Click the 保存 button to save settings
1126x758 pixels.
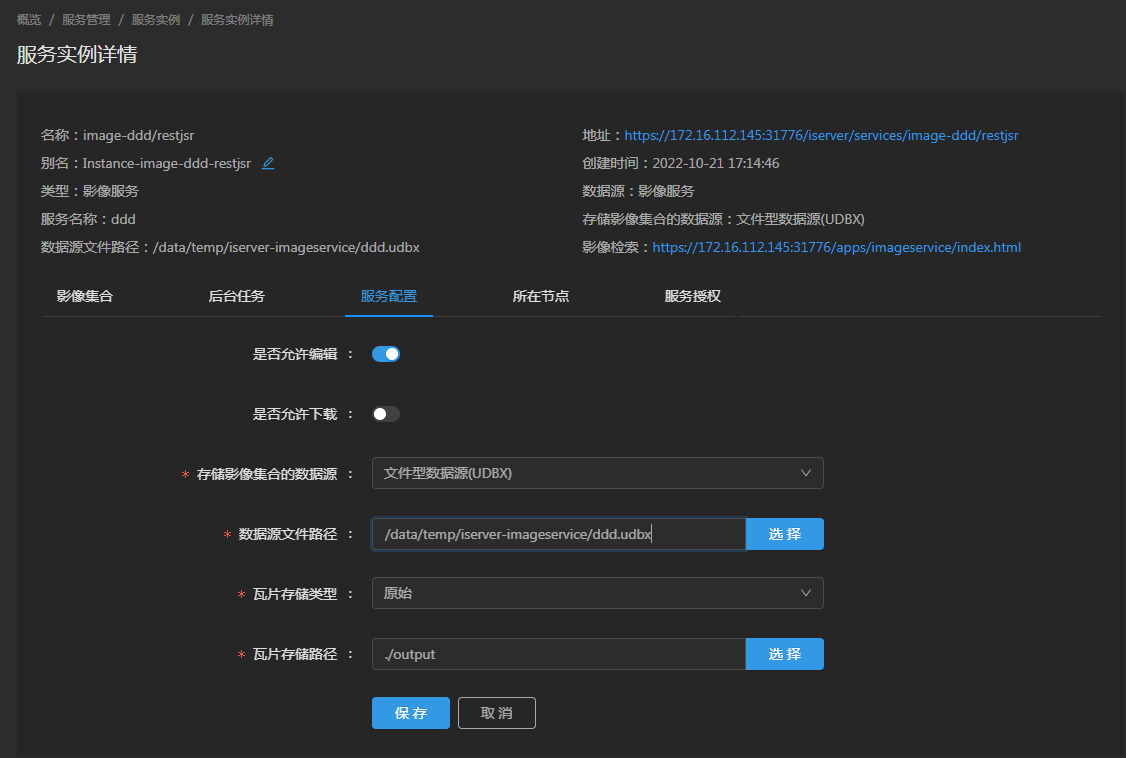coord(410,712)
